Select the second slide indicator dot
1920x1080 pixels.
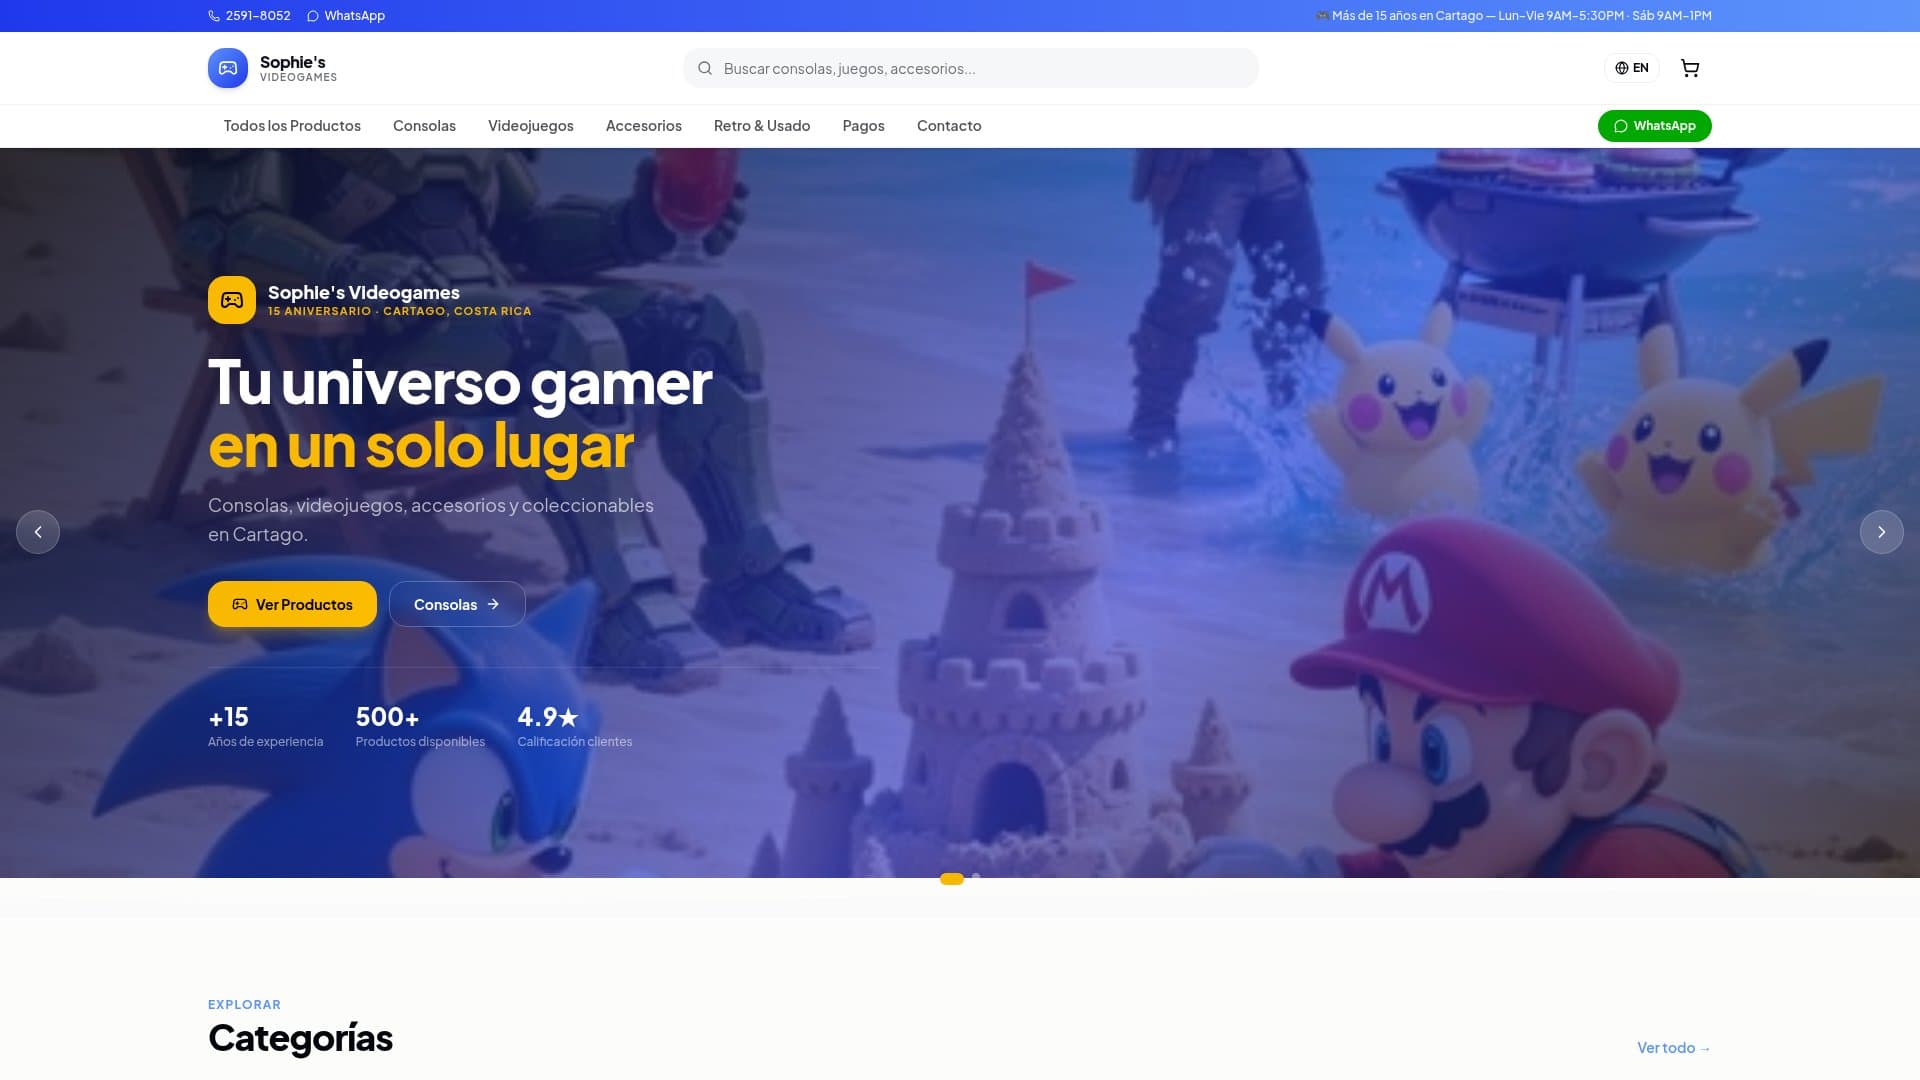pos(976,877)
